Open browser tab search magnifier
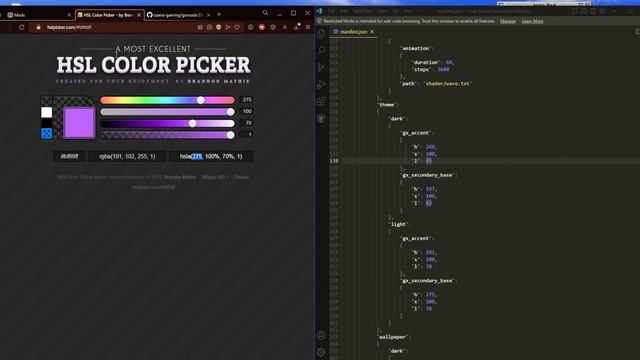 pyautogui.click(x=265, y=13)
